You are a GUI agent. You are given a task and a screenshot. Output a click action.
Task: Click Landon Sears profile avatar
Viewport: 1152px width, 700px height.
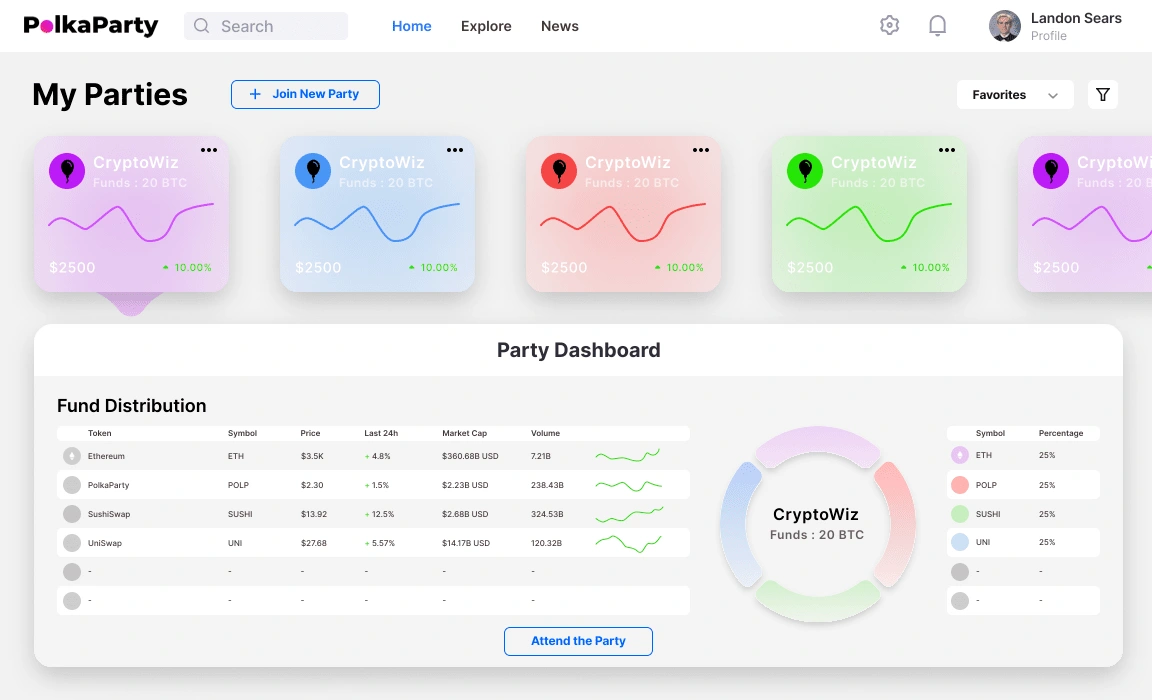[x=1004, y=26]
